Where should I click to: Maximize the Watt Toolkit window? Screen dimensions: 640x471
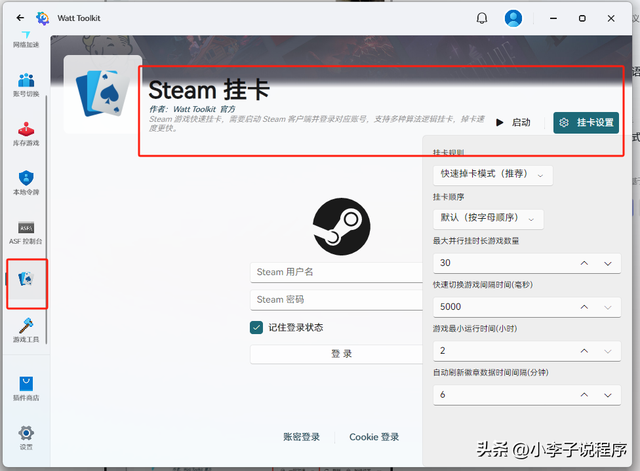(582, 18)
